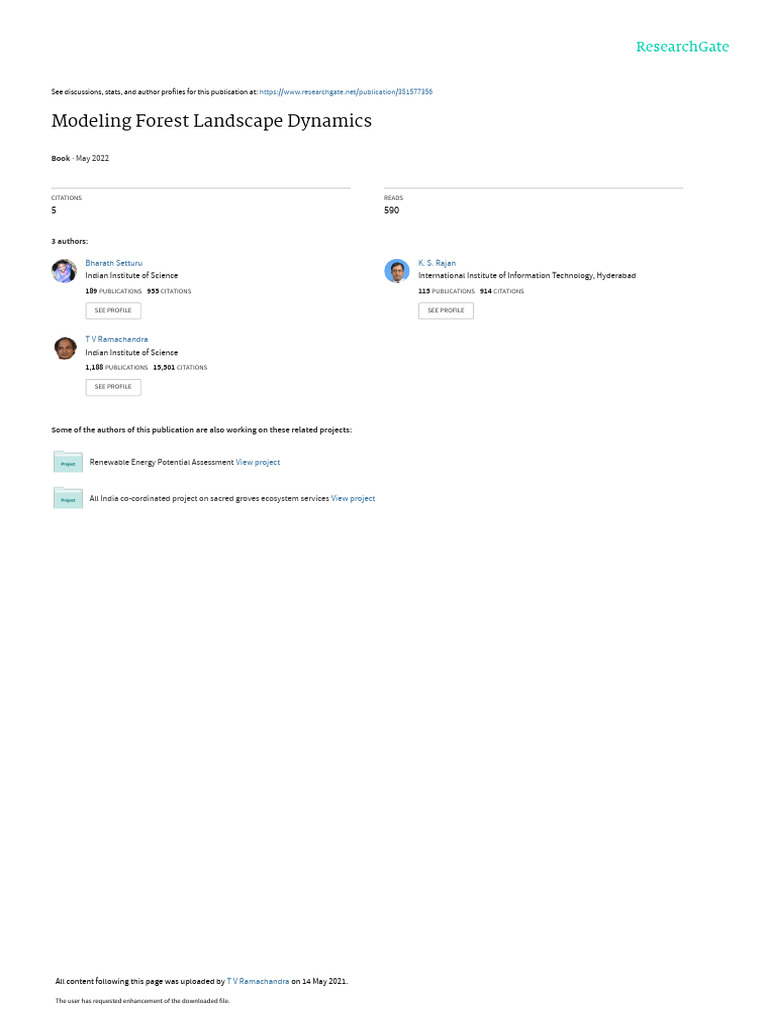Image resolution: width=768 pixels, height=1024 pixels.
Task: Open the researchgate.net publication URL
Action: click(x=345, y=92)
